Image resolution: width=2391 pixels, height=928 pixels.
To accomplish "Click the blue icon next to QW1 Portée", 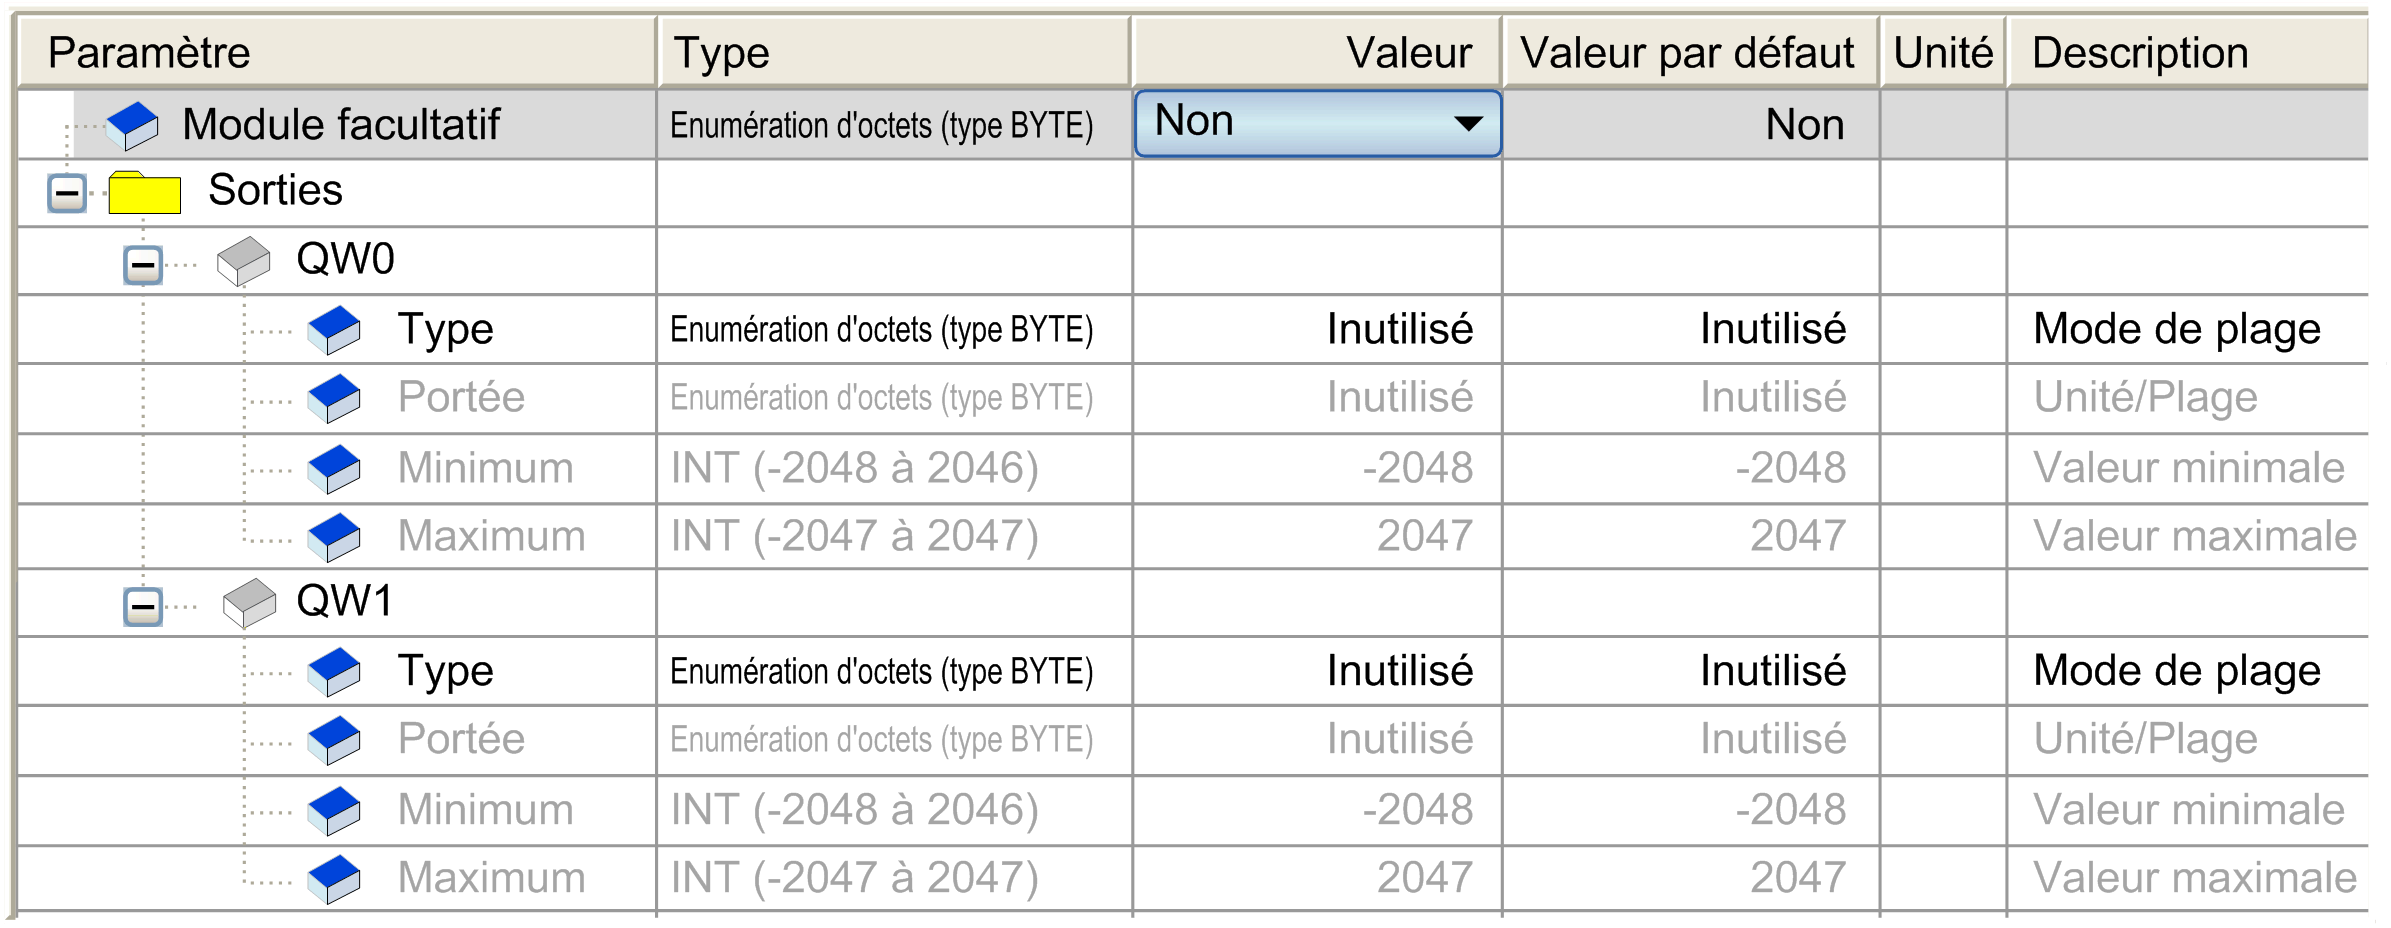I will (334, 739).
